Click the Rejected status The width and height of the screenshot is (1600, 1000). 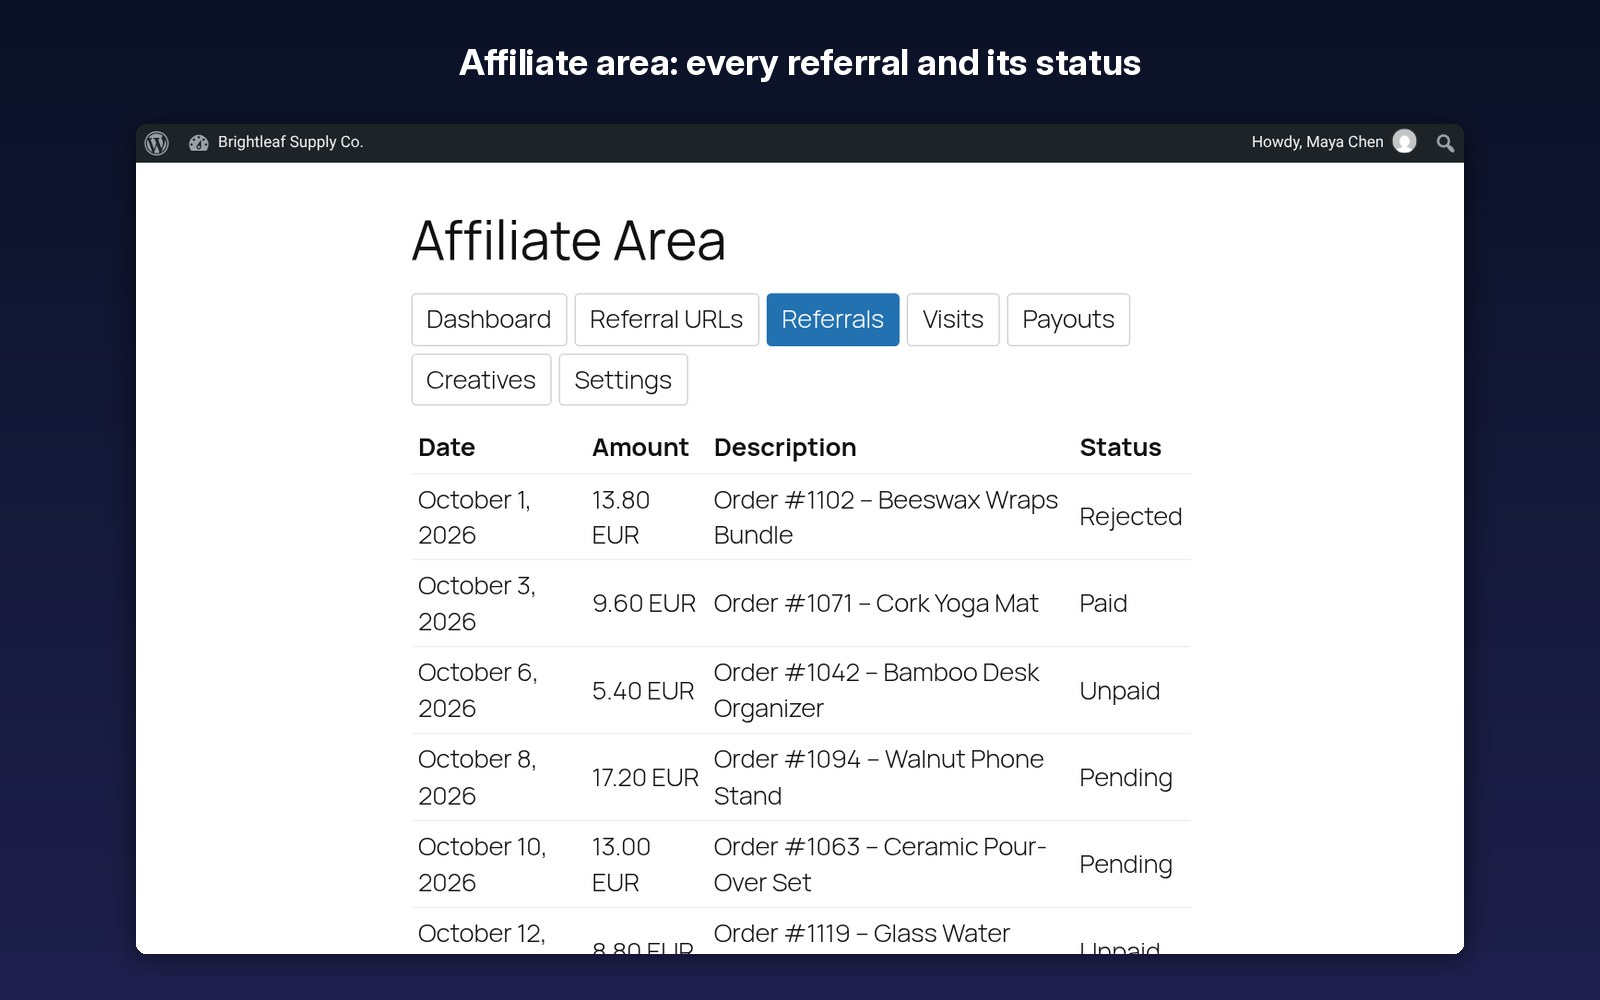[x=1131, y=517]
